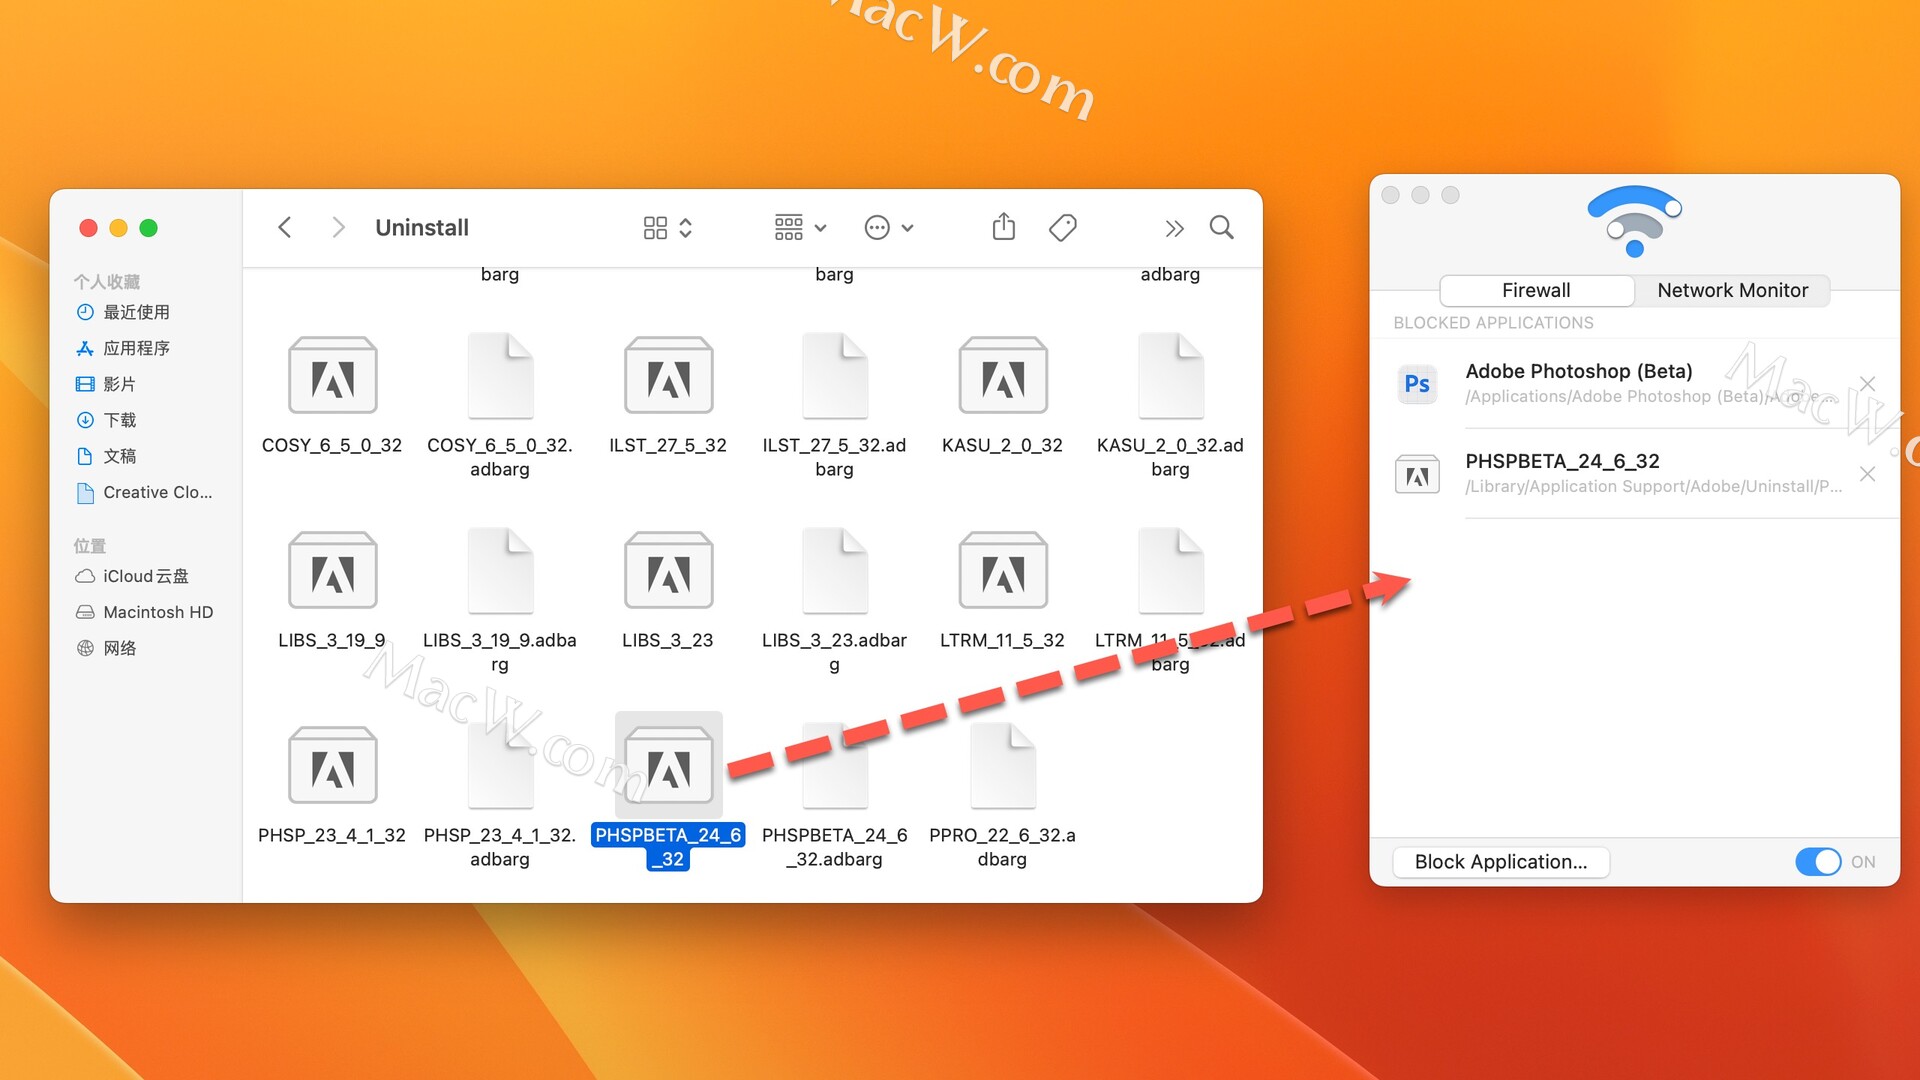1920x1080 pixels.
Task: Navigate back in Finder window
Action: coord(284,227)
